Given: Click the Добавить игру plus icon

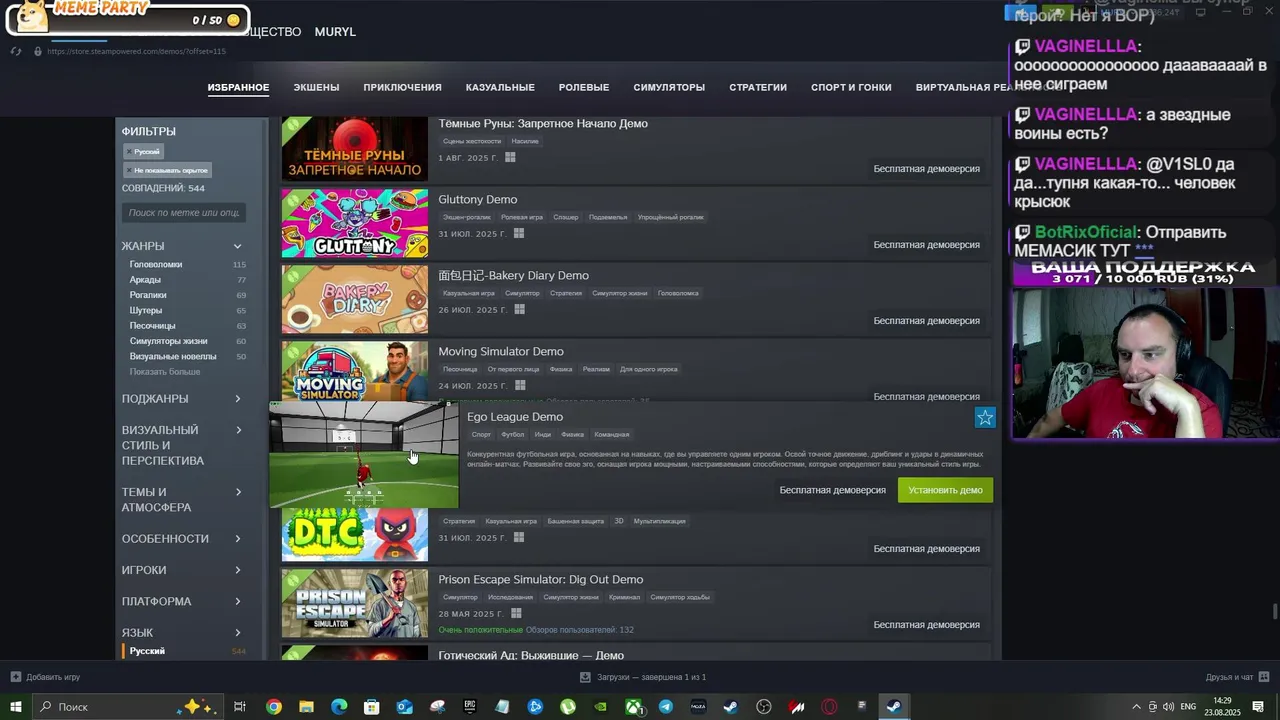Looking at the screenshot, I should click(x=15, y=677).
